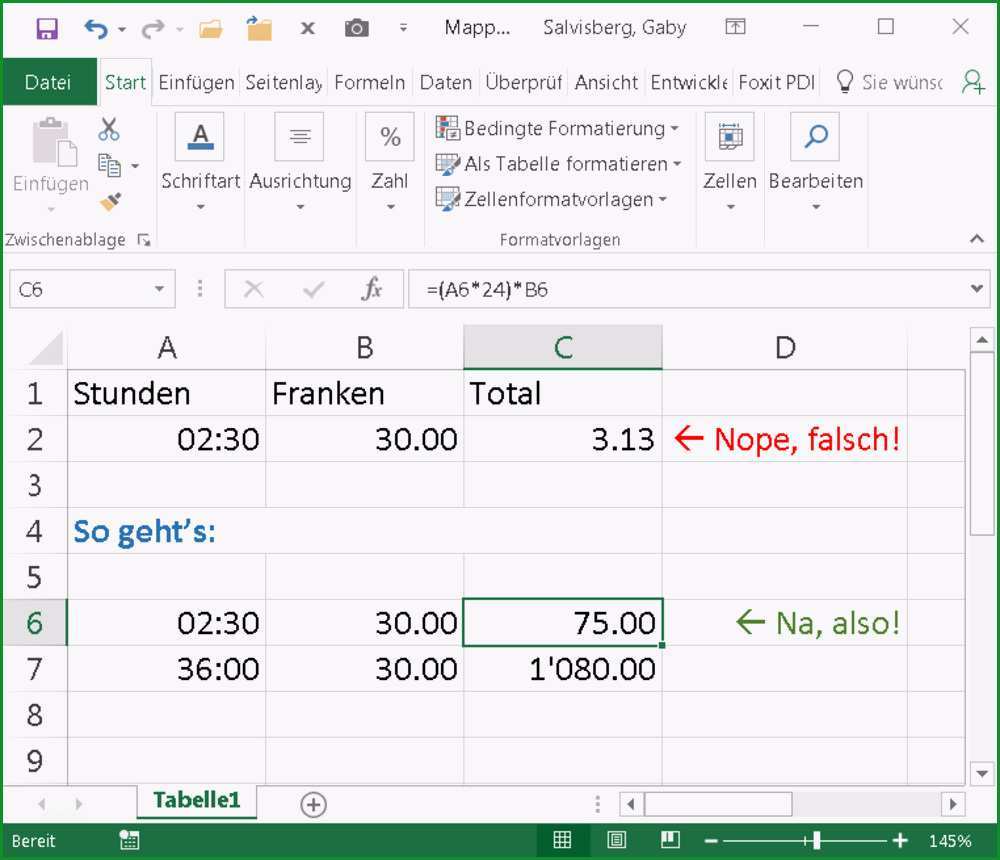
Task: Switch to Page Break Preview
Action: click(670, 840)
